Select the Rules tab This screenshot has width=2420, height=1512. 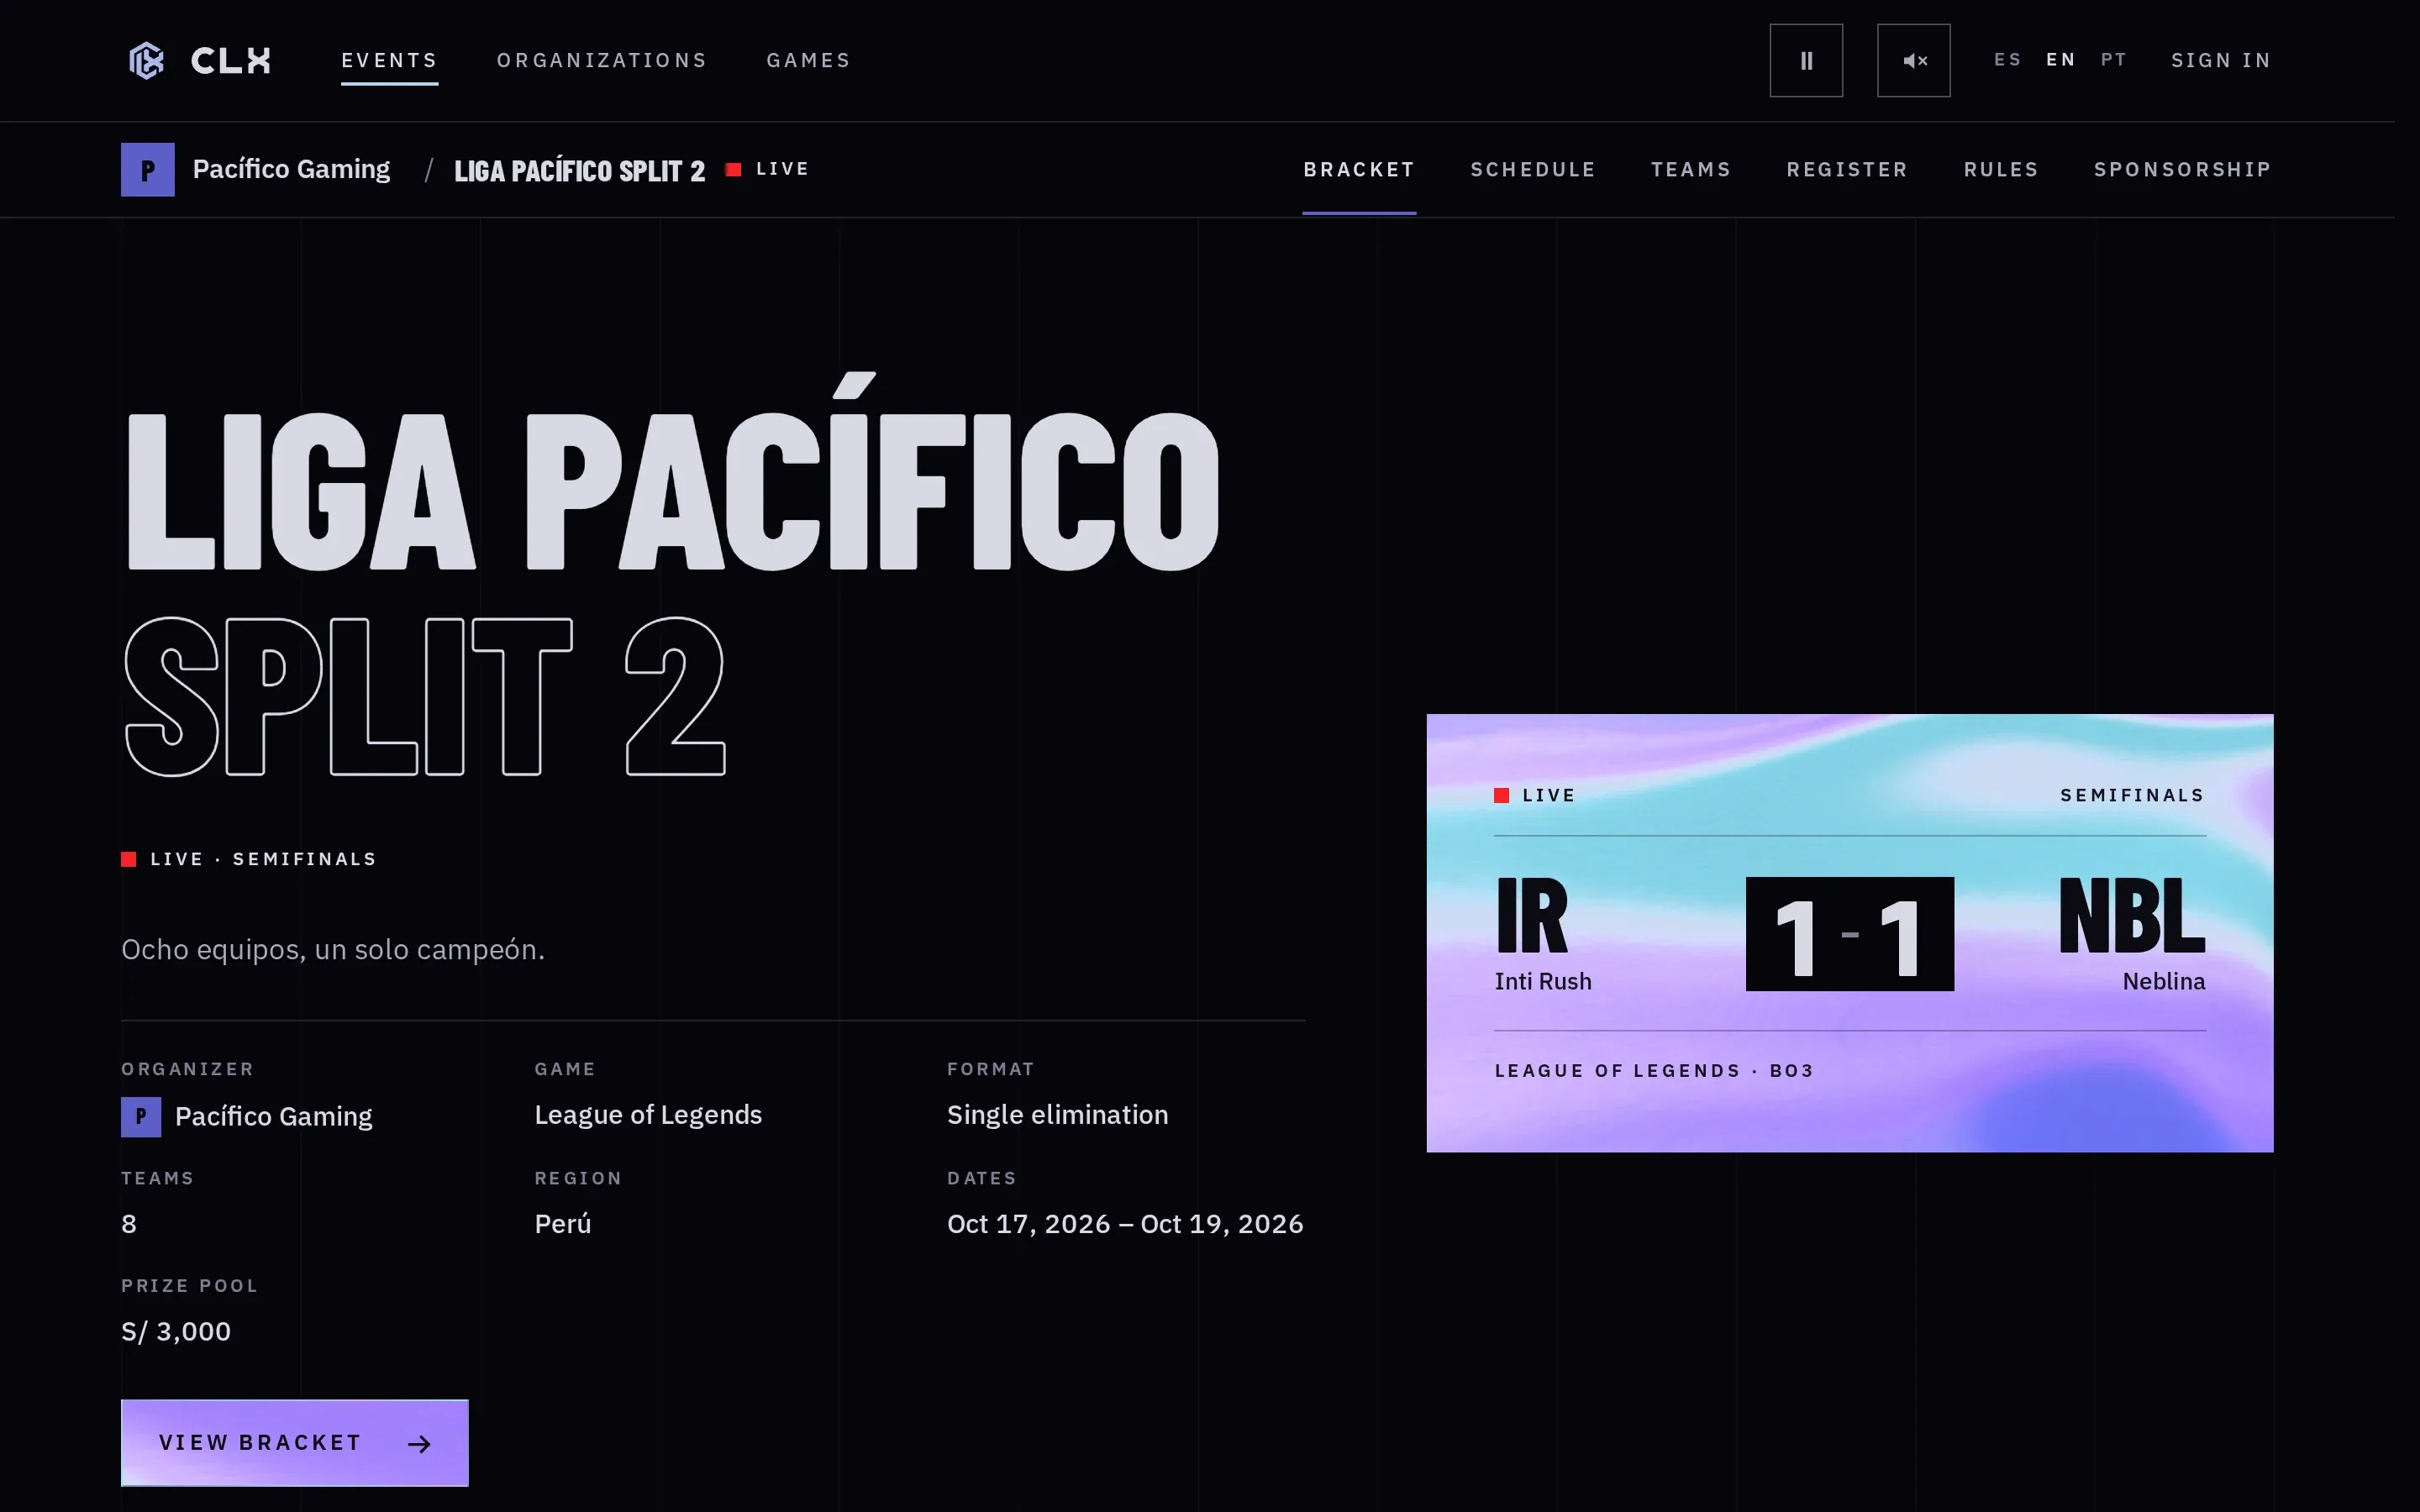tap(2001, 169)
